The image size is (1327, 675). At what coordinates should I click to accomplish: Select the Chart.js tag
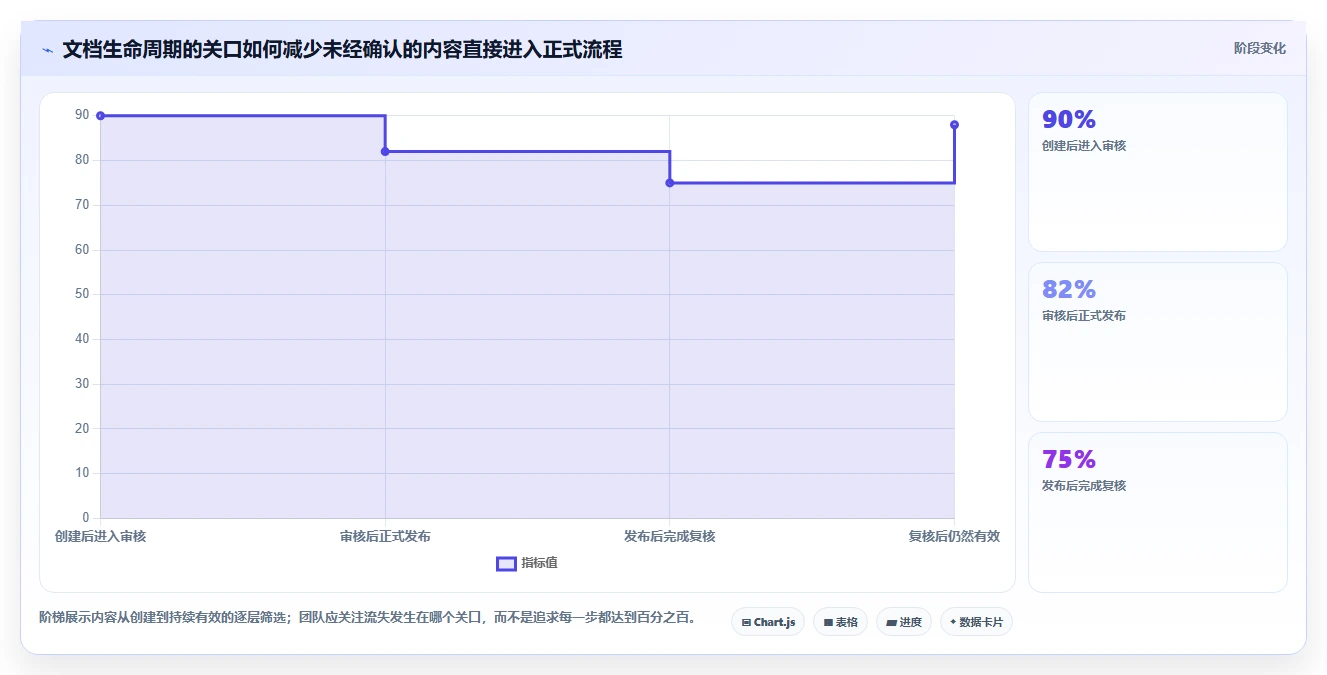coord(768,622)
